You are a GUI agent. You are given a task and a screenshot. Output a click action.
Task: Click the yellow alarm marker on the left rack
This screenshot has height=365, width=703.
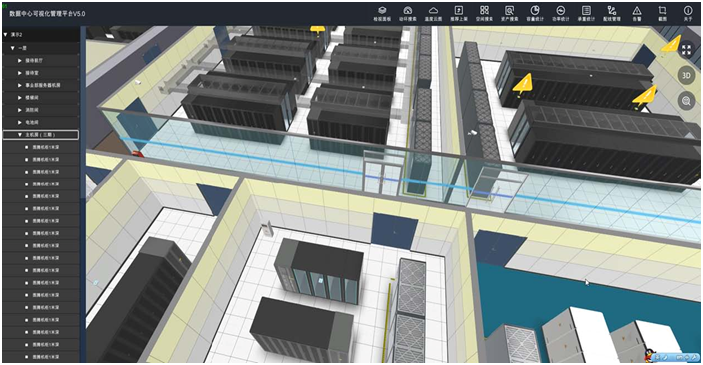coord(522,84)
